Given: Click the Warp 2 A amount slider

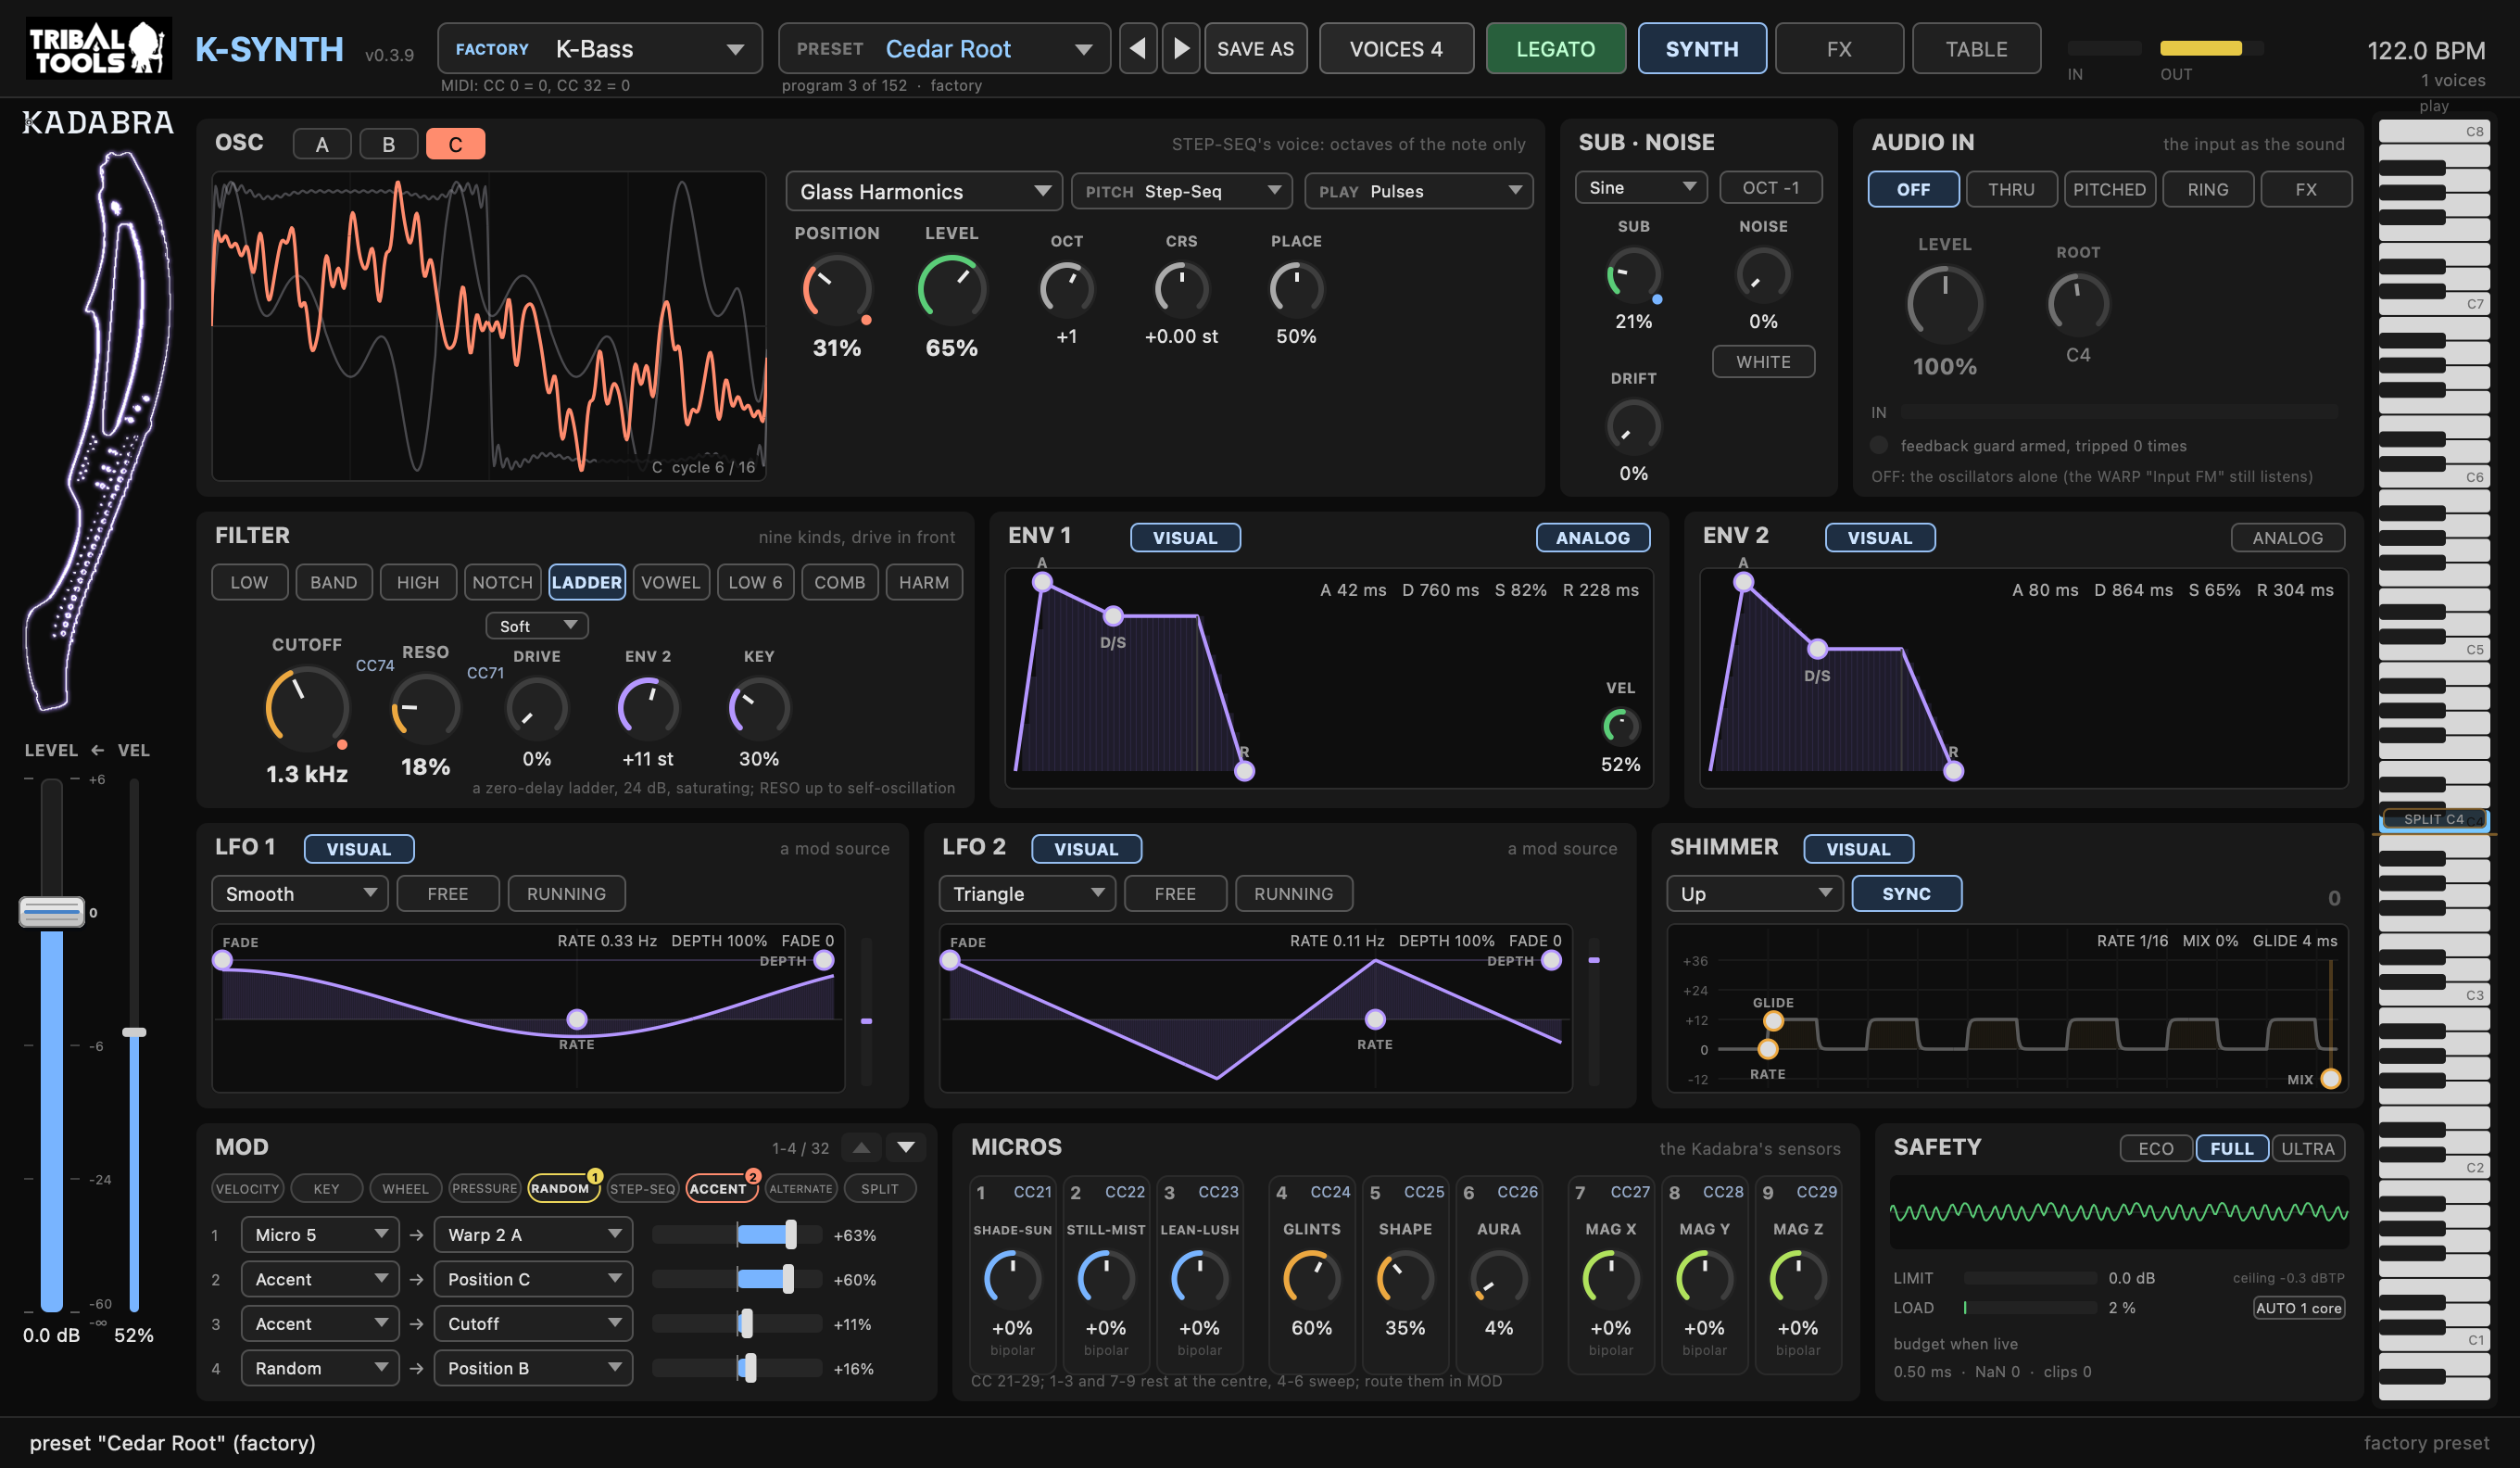Looking at the screenshot, I should [x=736, y=1234].
